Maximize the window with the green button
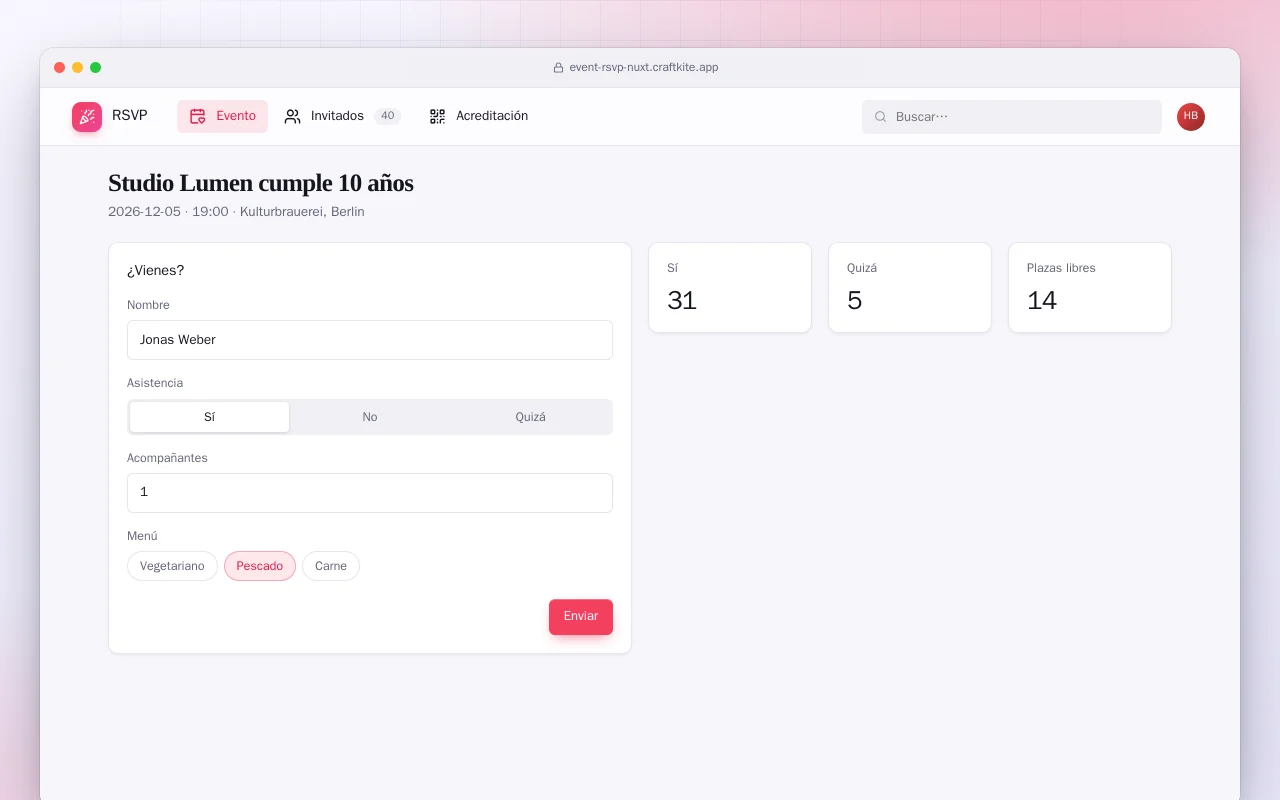The width and height of the screenshot is (1280, 800). coord(96,68)
